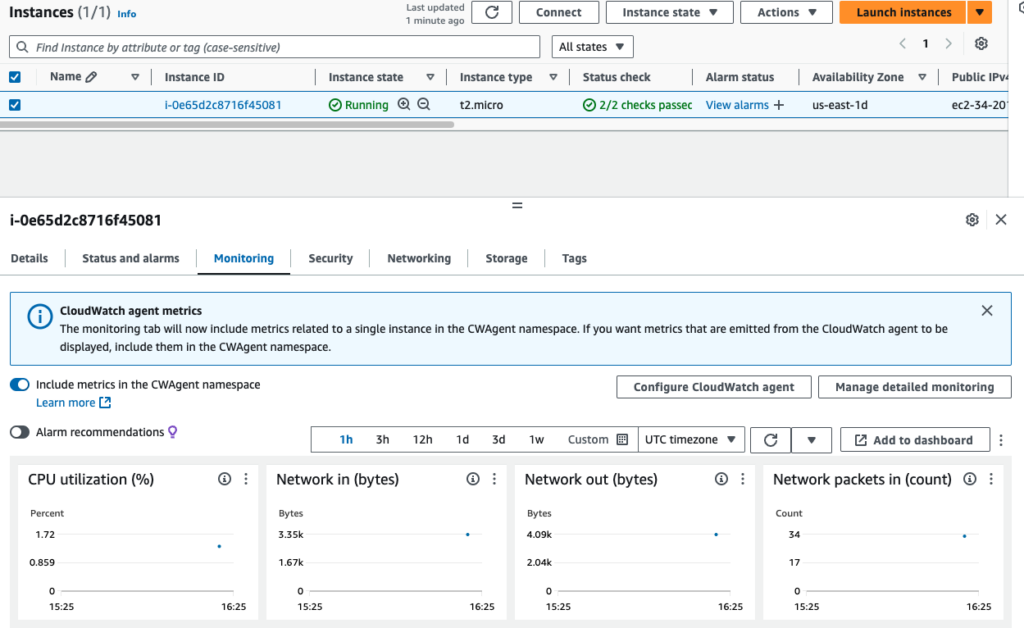Open the Status and alarms tab

coord(131,259)
